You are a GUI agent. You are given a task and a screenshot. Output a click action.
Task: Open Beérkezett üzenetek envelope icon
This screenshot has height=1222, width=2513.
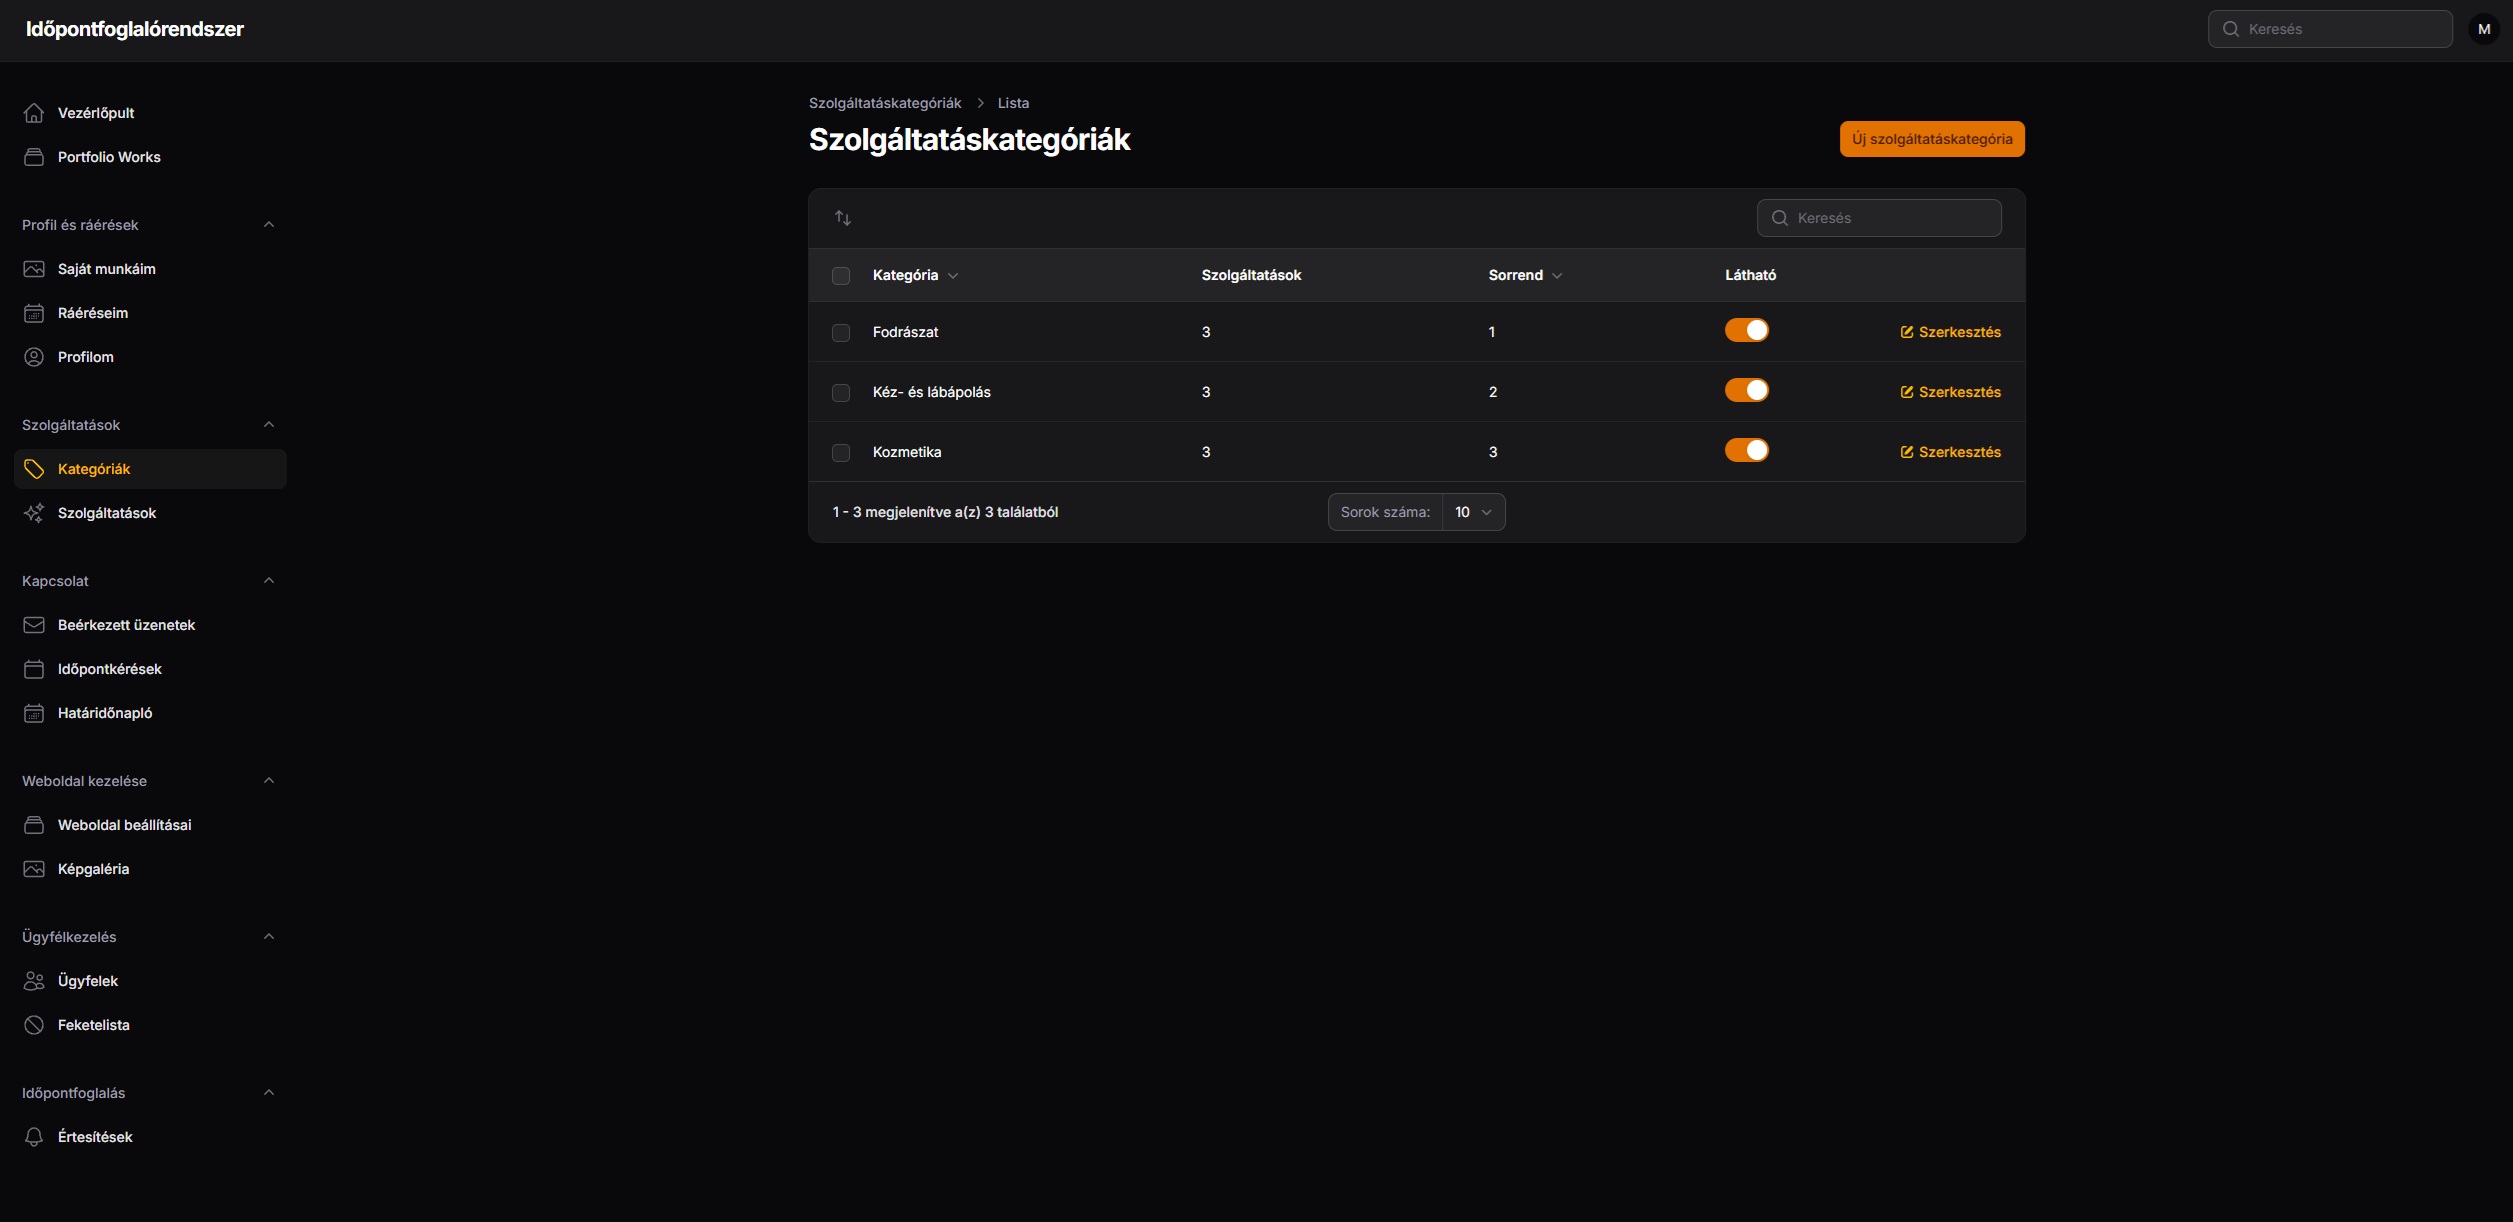pos(34,625)
